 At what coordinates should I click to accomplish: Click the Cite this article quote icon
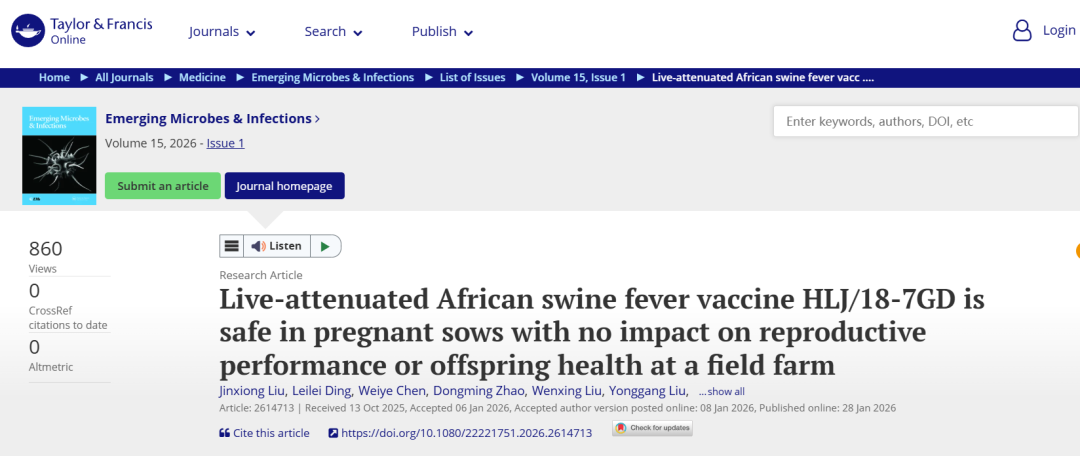[x=225, y=433]
